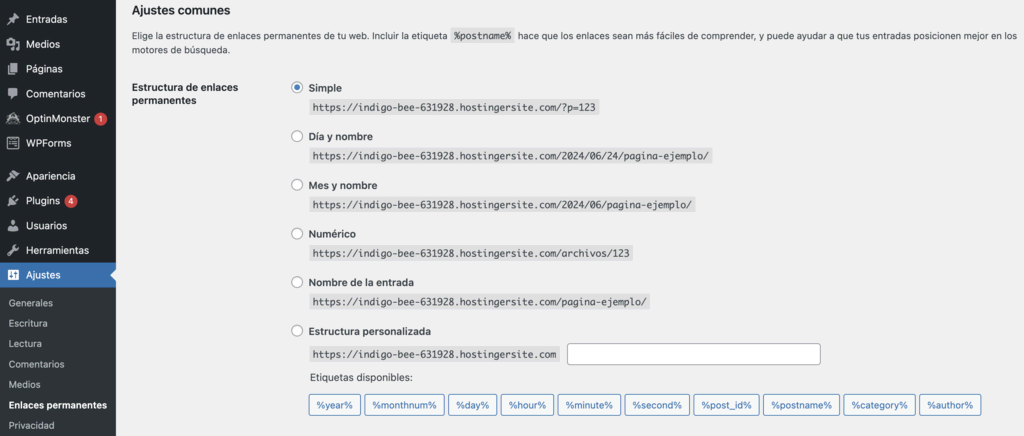Viewport: 1024px width, 436px height.
Task: Select the Simple permalink radio button
Action: [297, 88]
